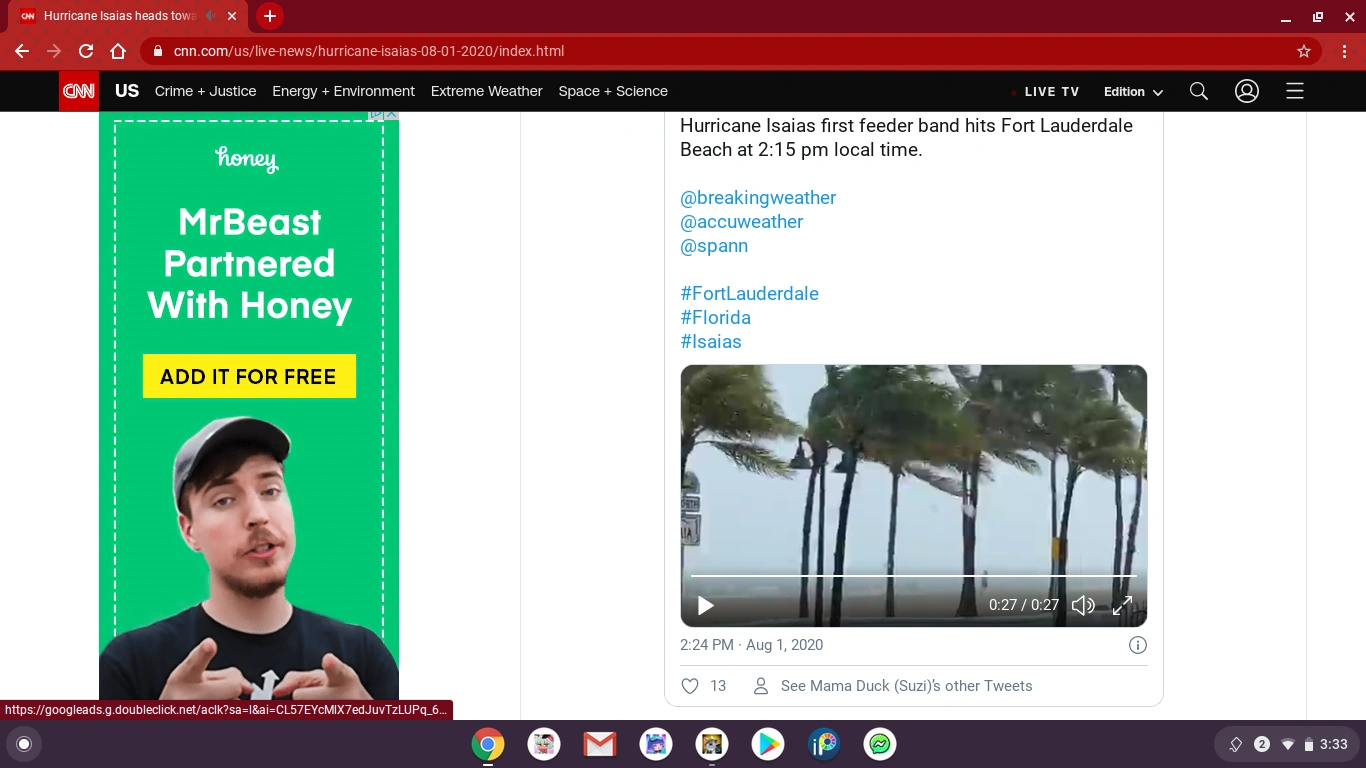Go forward with the browser forward arrow
Screen dimensions: 1366x768
54,51
